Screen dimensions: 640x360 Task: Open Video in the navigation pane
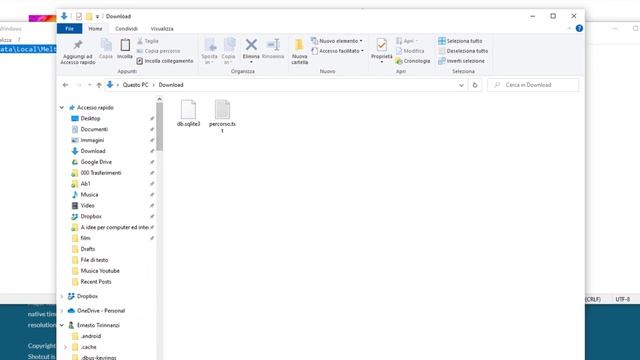tap(87, 205)
